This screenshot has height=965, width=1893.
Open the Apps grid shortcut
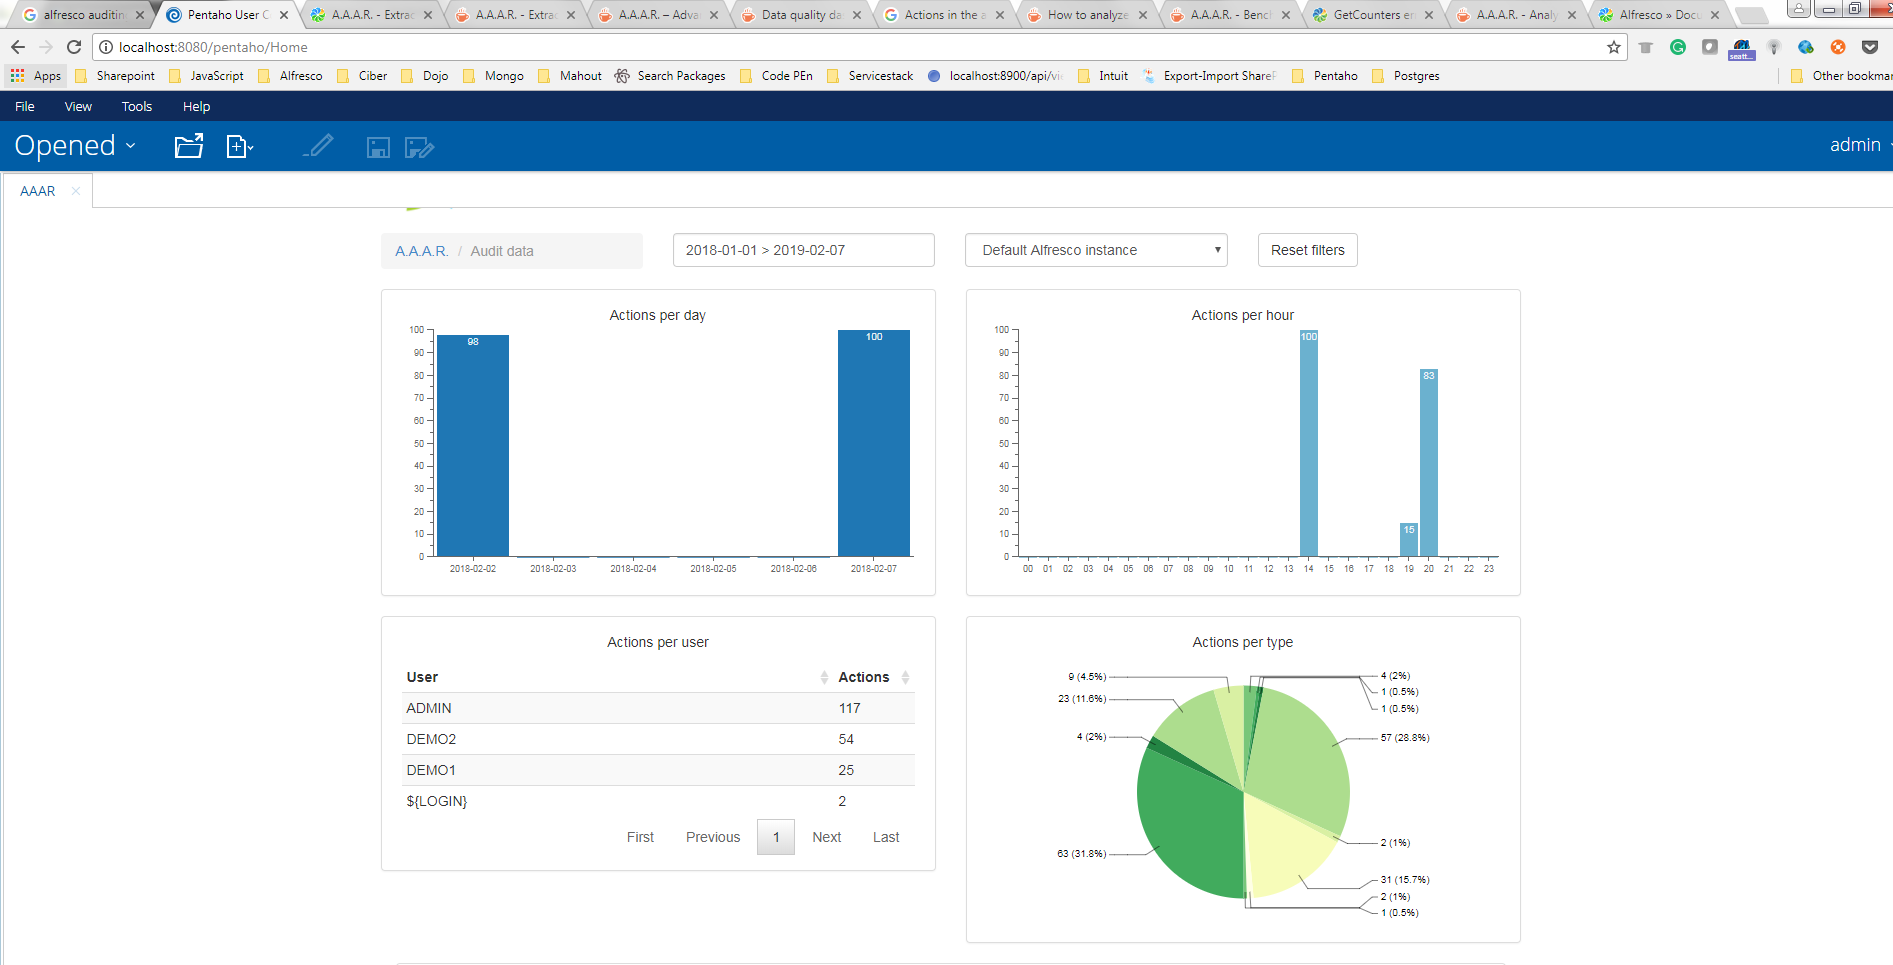tap(36, 76)
